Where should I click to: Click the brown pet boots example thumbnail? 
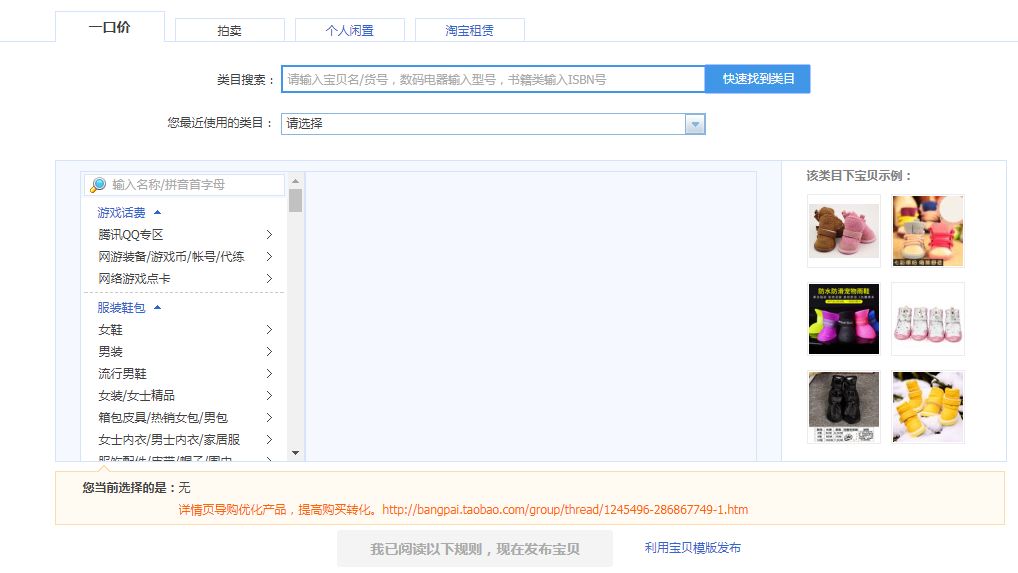click(844, 231)
